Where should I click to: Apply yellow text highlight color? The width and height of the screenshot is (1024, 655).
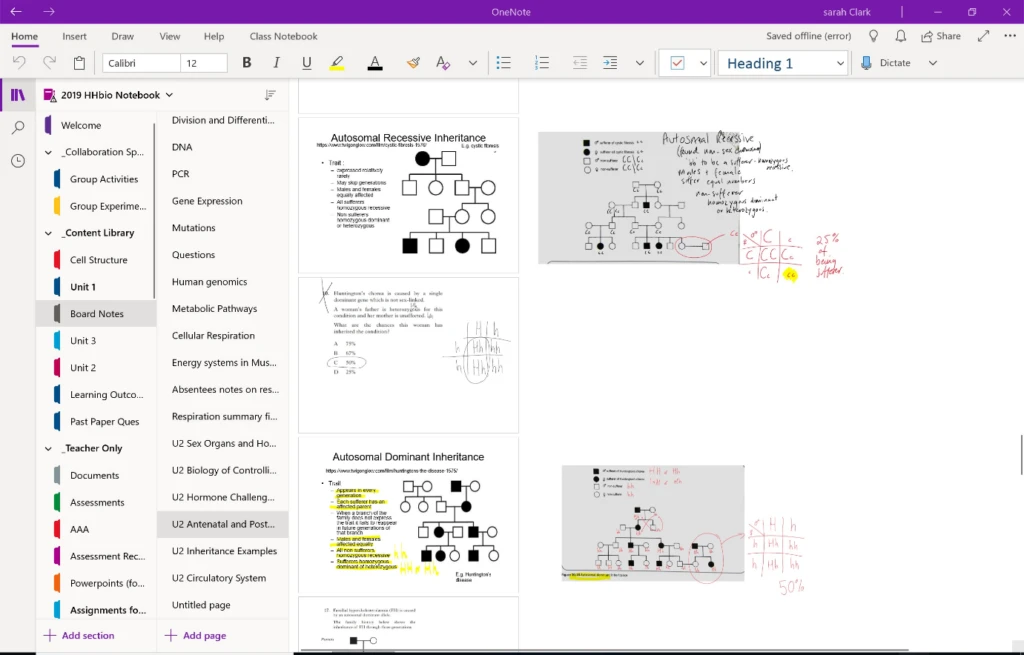point(336,63)
